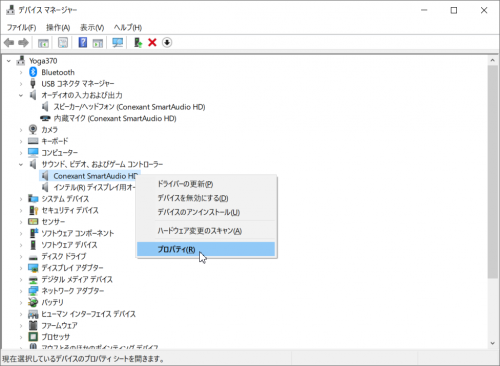Click the scrollbar down arrow
The image size is (500, 366).
[x=492, y=343]
